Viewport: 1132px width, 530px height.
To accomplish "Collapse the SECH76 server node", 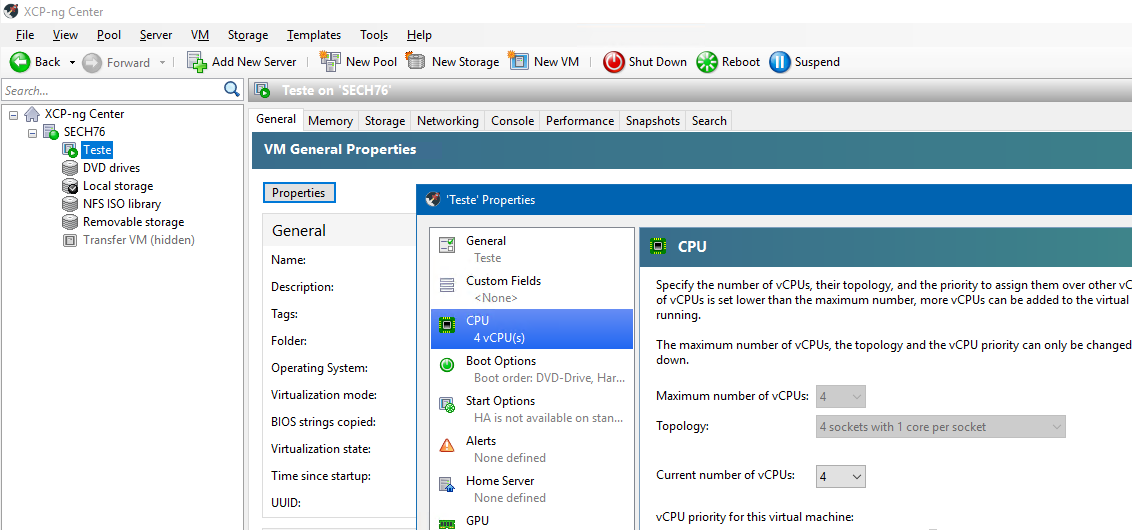I will pos(32,132).
